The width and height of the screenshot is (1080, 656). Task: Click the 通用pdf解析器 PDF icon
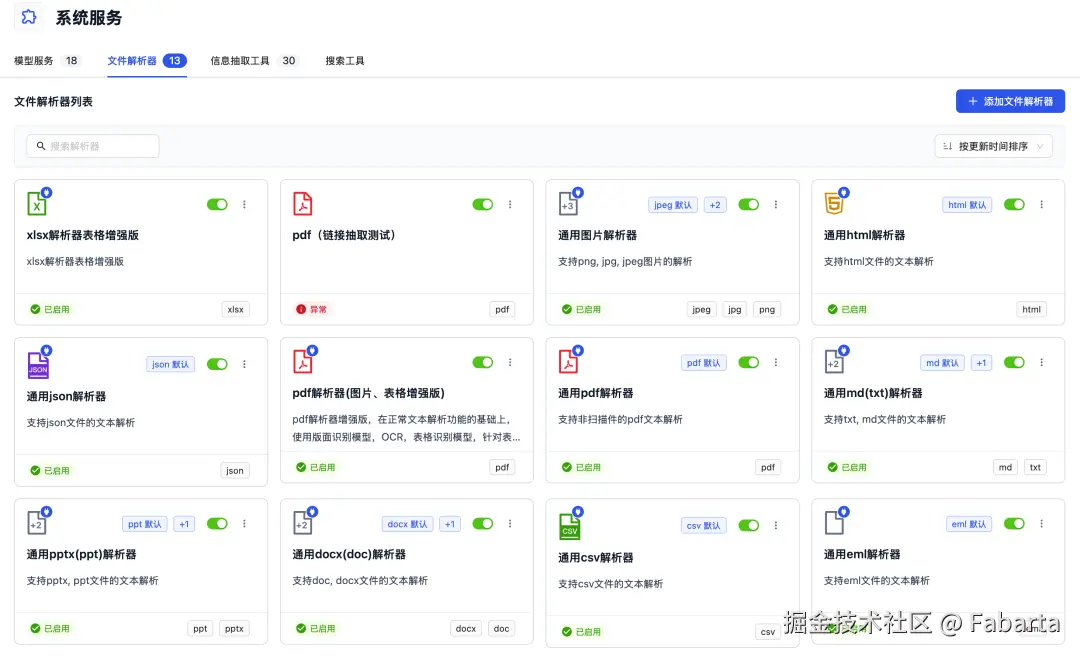click(569, 362)
